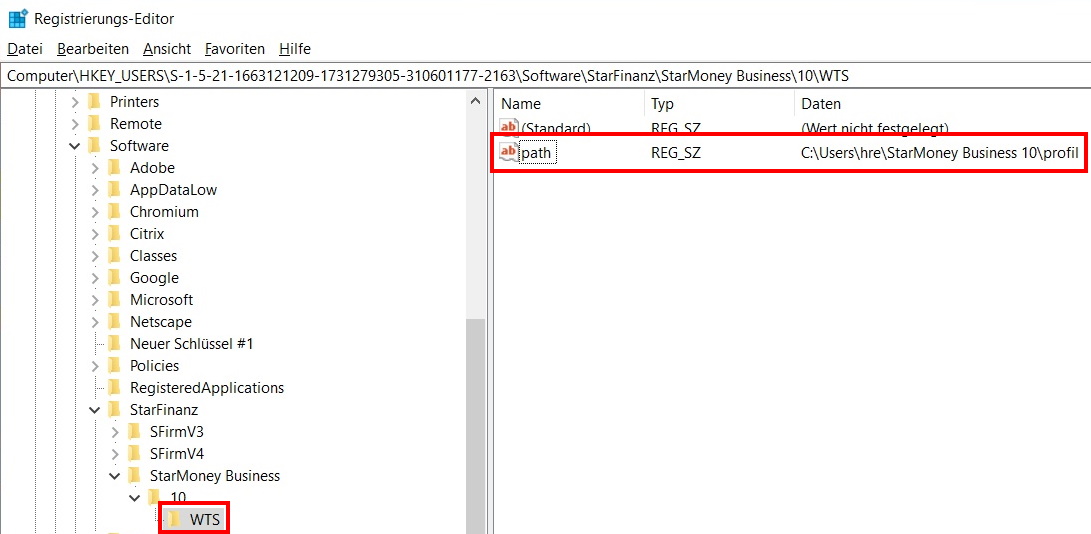
Task: Select the StarMoney Business key label
Action: (x=215, y=476)
